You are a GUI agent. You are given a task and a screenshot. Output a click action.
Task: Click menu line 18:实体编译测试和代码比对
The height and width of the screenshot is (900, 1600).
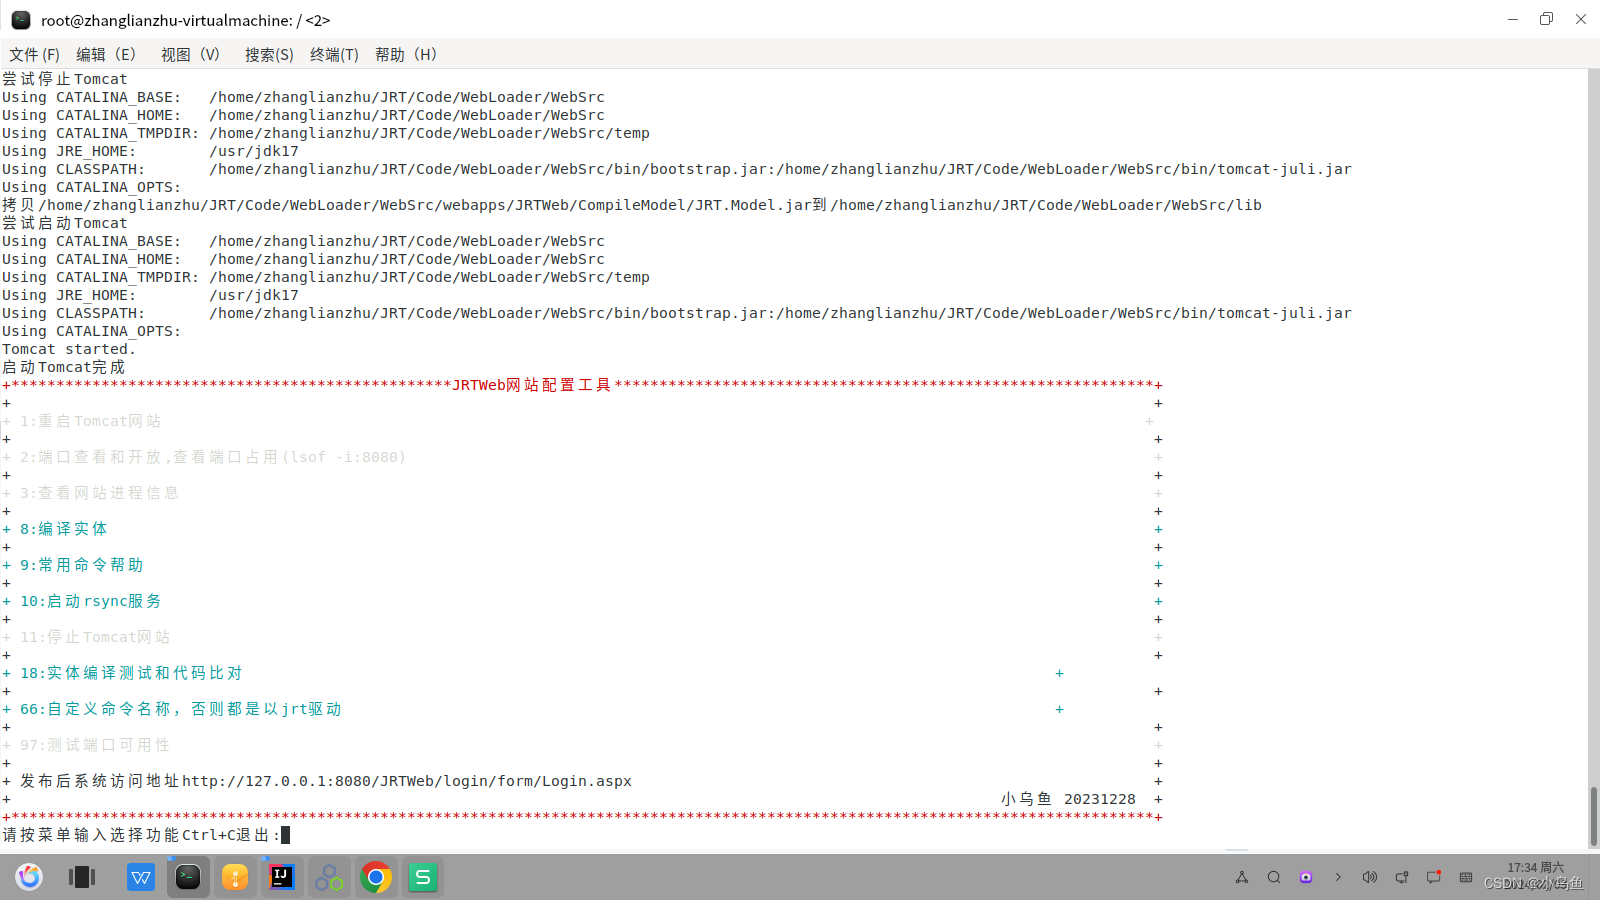click(x=131, y=673)
